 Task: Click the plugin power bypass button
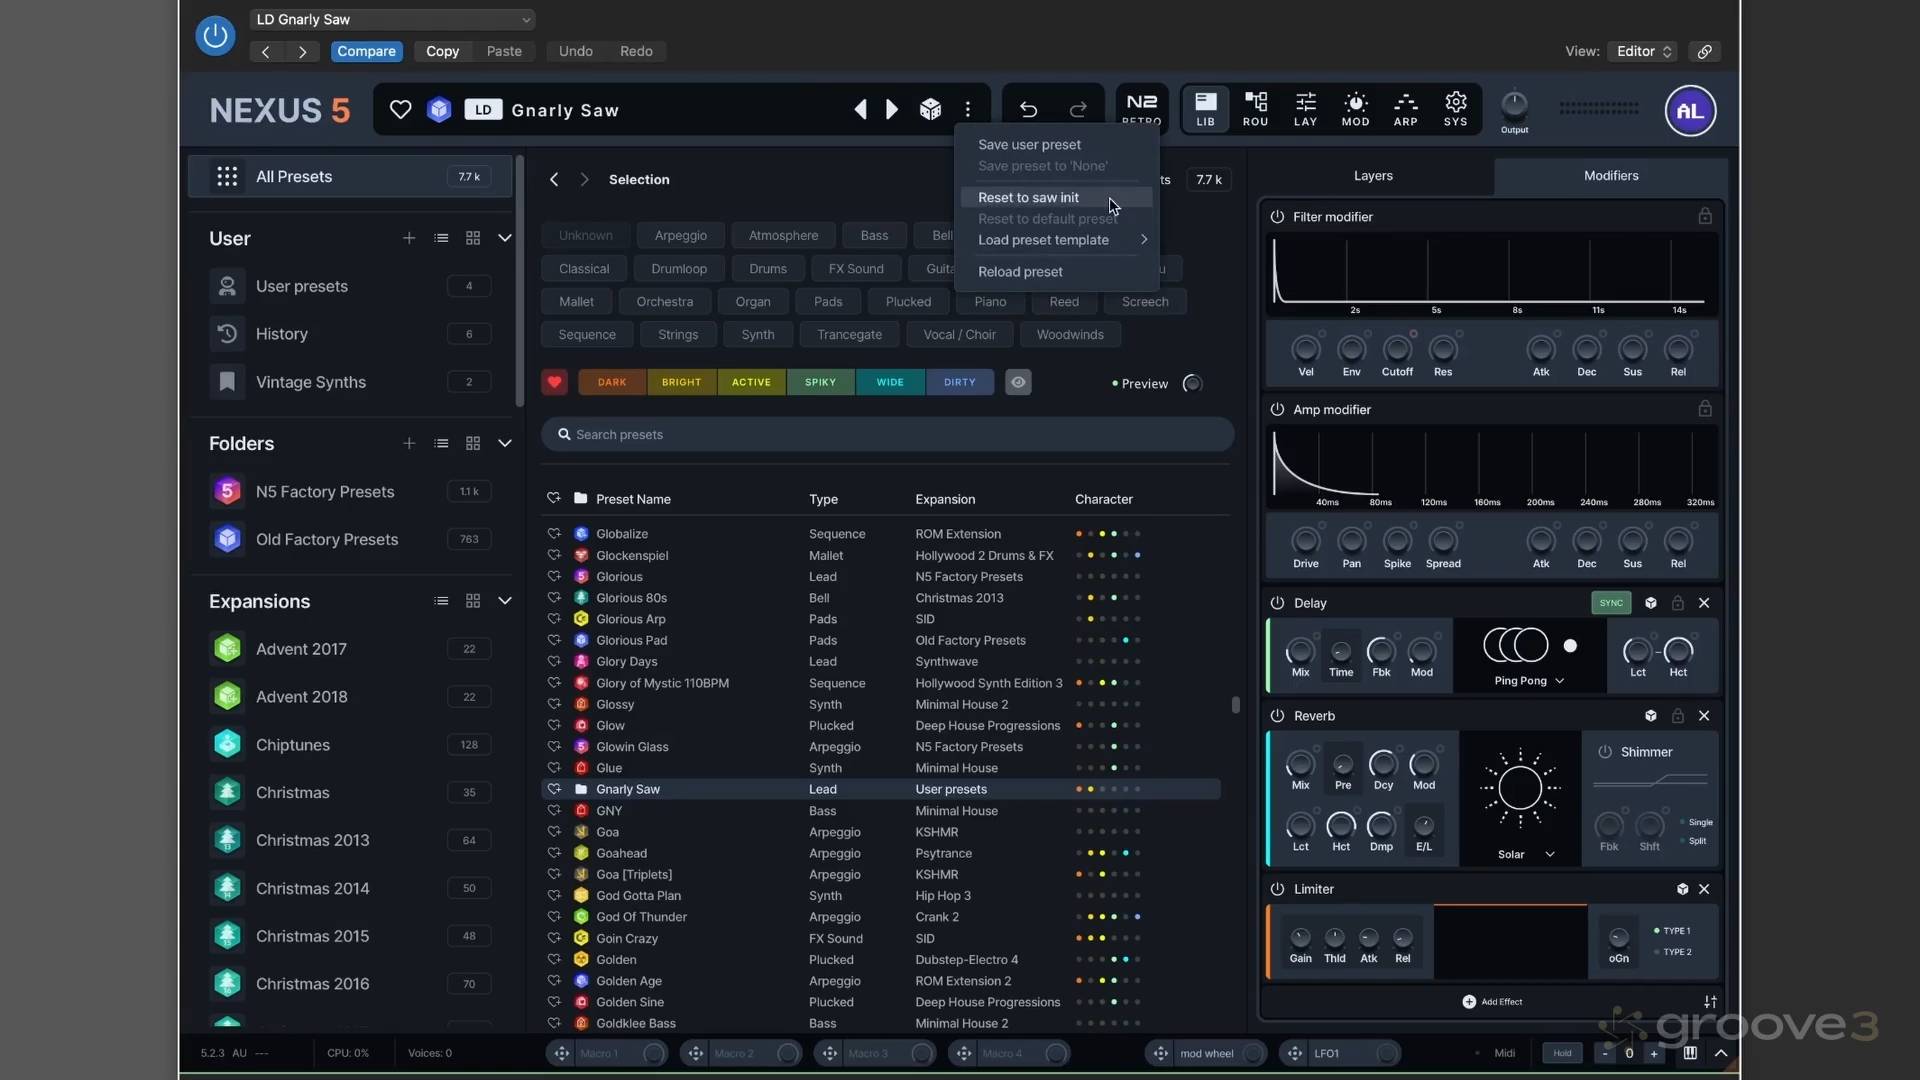click(x=215, y=36)
